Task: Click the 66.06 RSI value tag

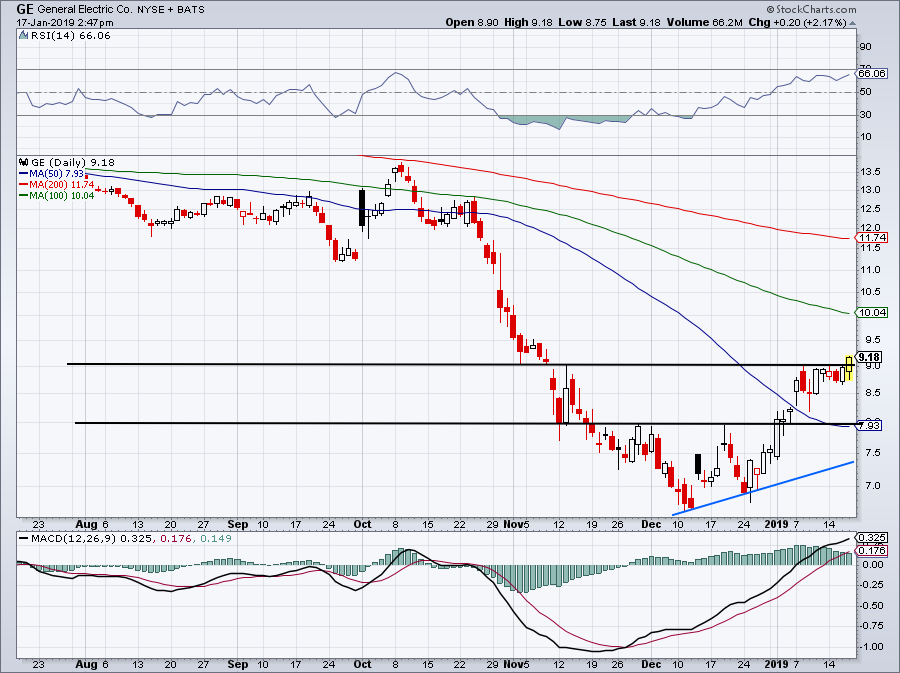Action: click(x=872, y=73)
